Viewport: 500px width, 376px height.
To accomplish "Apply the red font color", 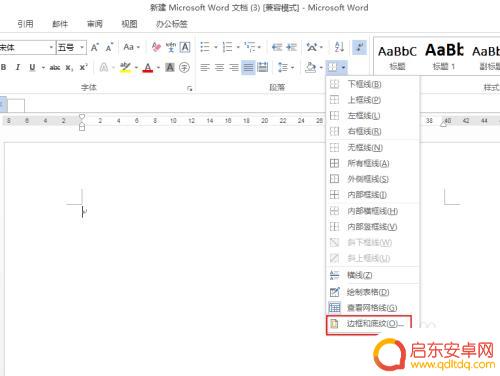I will pos(148,68).
